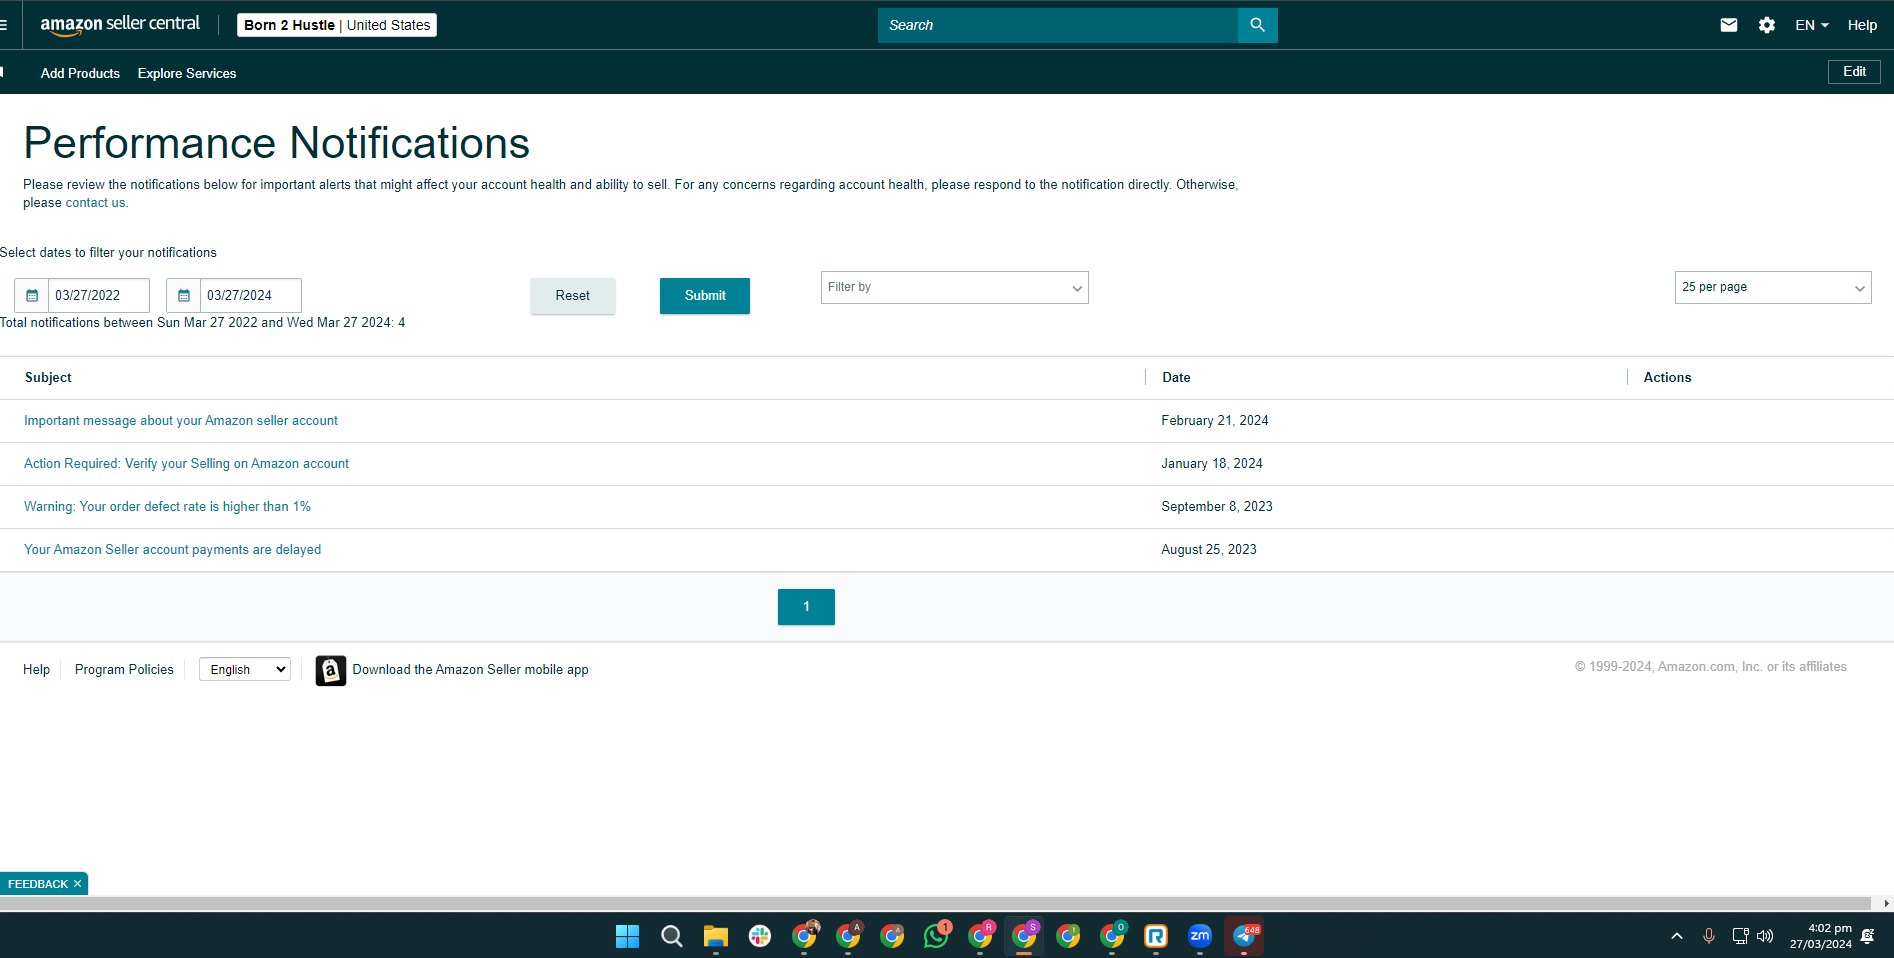Click the date September 8, 2023
Screen dimensions: 1894x958
pos(1217,507)
